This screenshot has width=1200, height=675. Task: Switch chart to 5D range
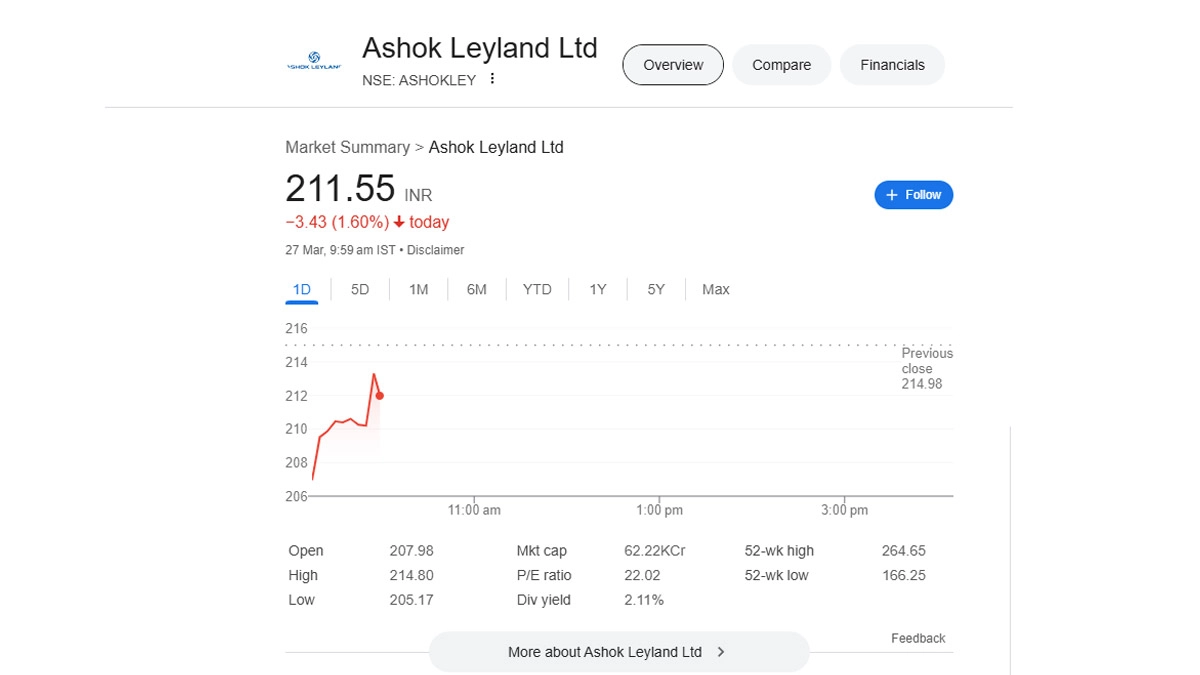tap(360, 290)
